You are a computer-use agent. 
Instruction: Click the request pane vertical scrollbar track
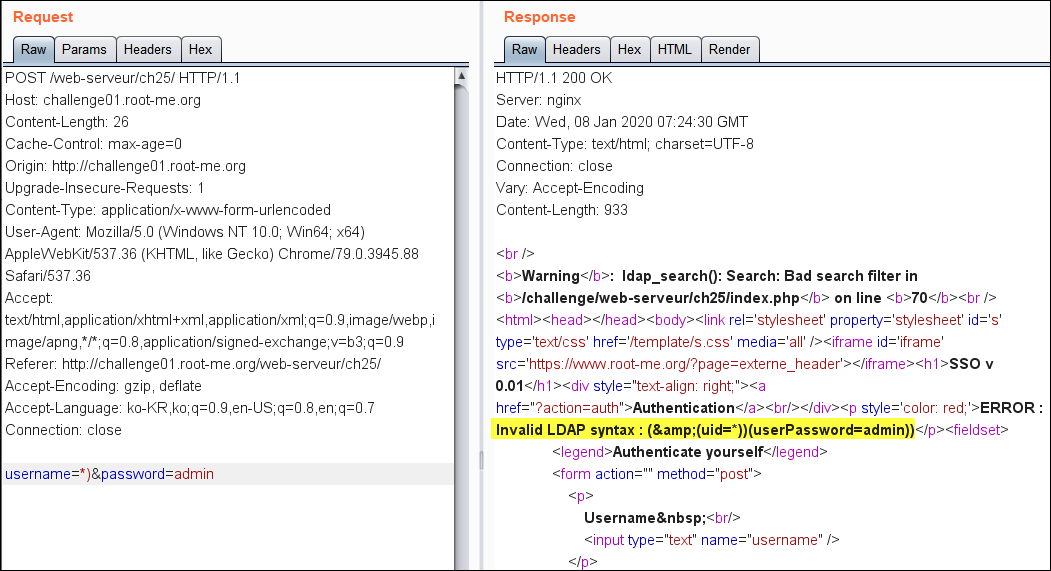(461, 327)
